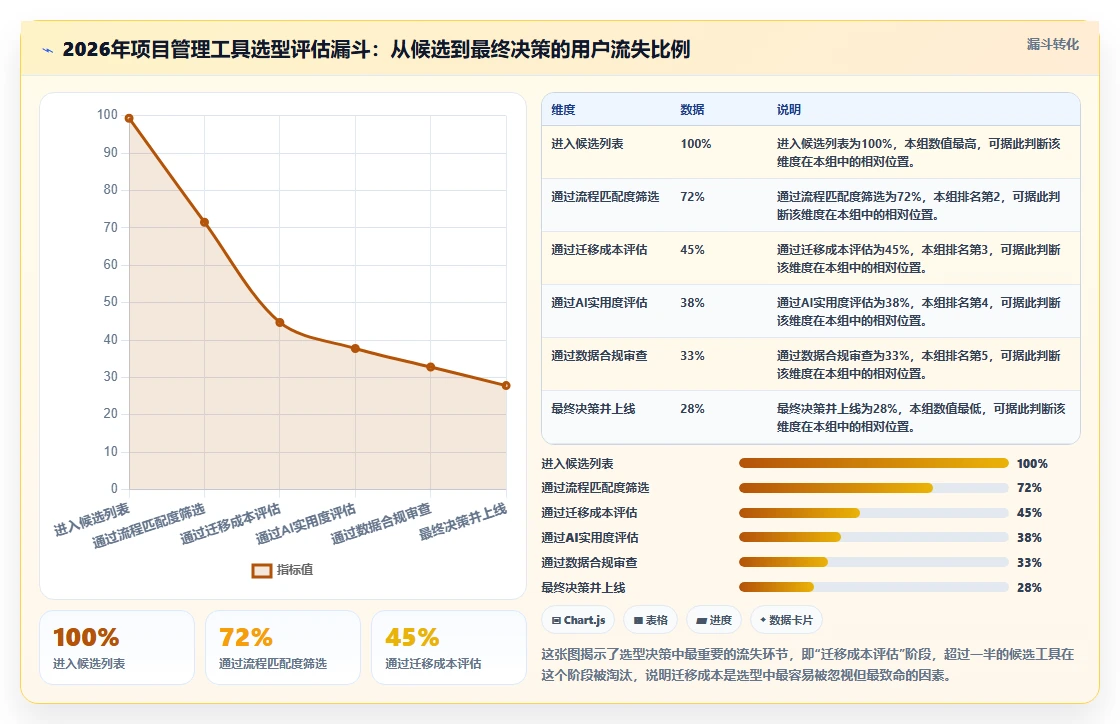The width and height of the screenshot is (1120, 724).
Task: Toggle the 指标值 legend swatch
Action: click(261, 570)
